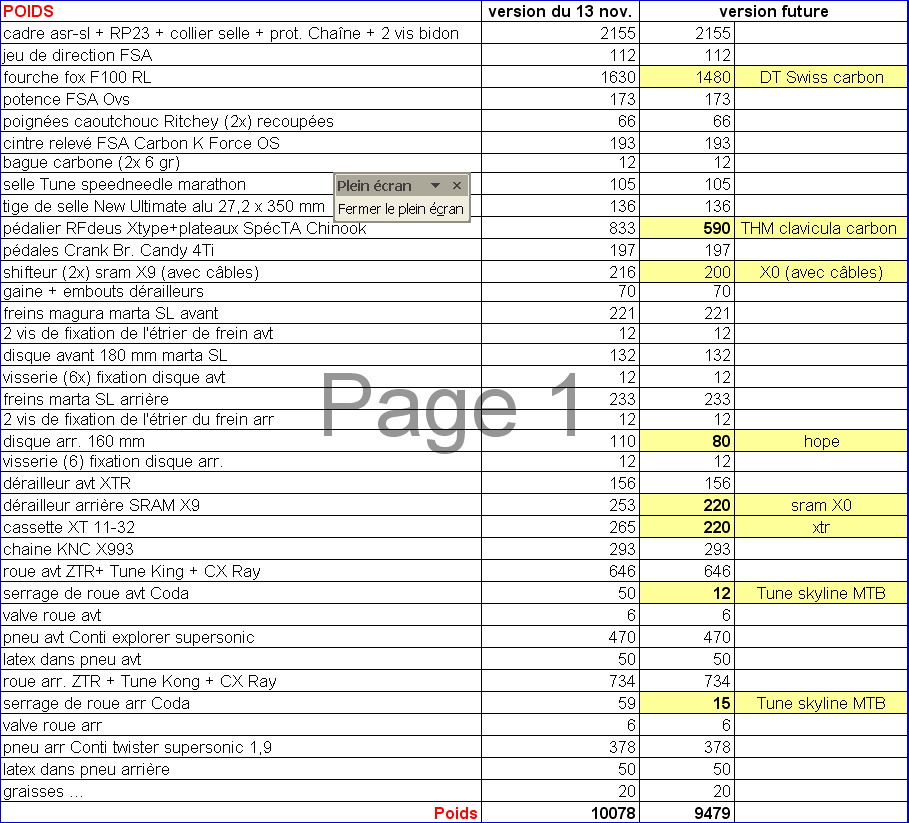
Task: Select the 'freins marta SL arrière' cell
Action: [241, 399]
